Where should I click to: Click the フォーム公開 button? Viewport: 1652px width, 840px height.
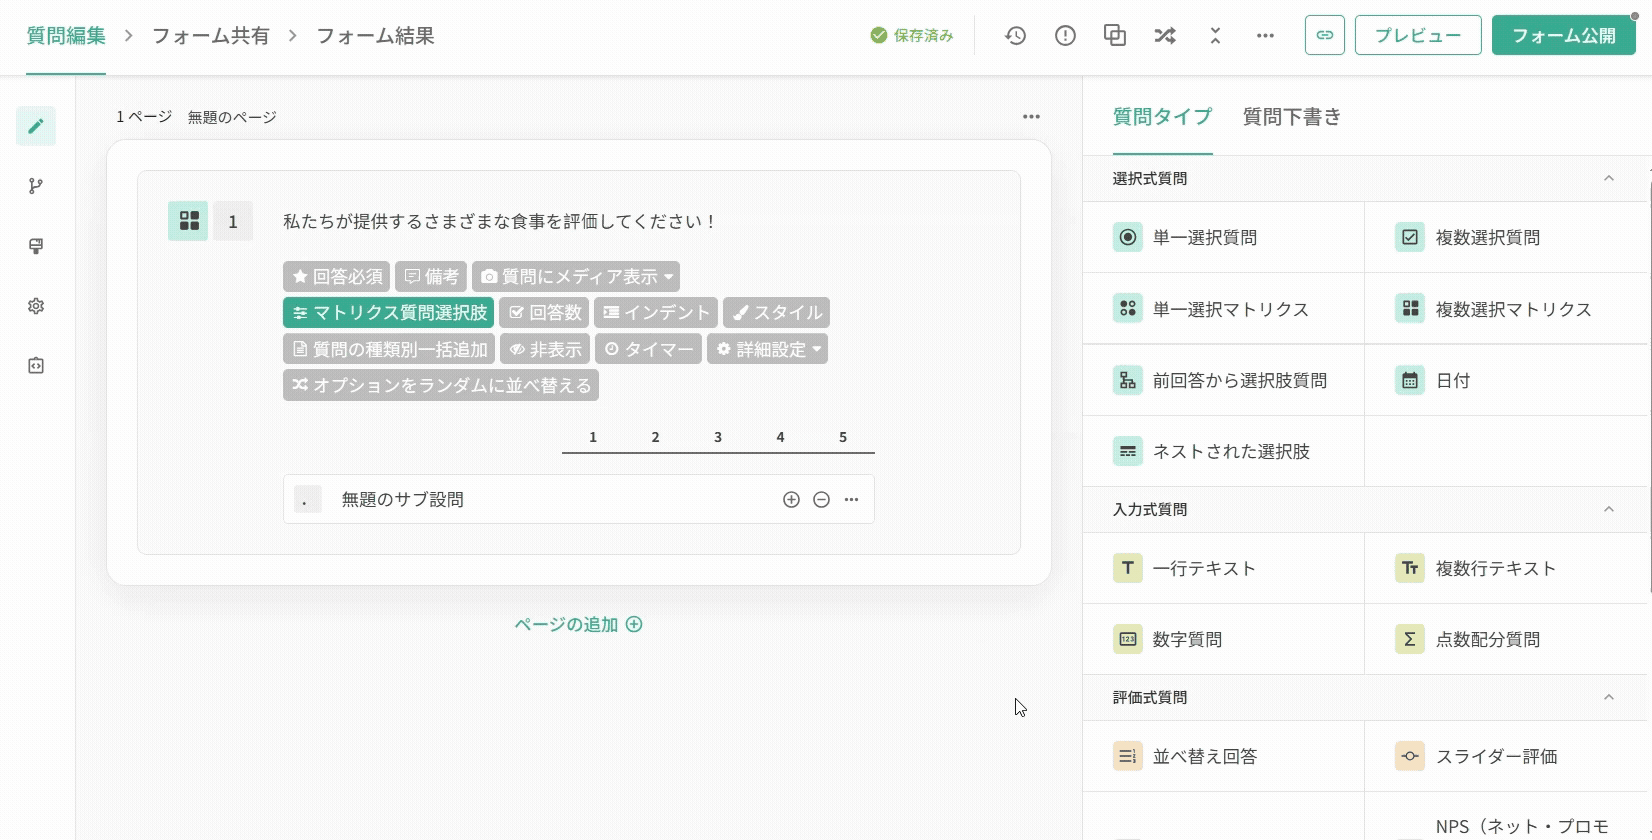pos(1564,35)
